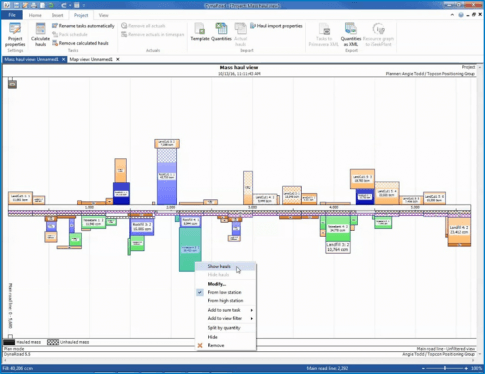Screen dimensions: 485x374
Task: Open Help via the globe icon
Action: click(x=461, y=15)
